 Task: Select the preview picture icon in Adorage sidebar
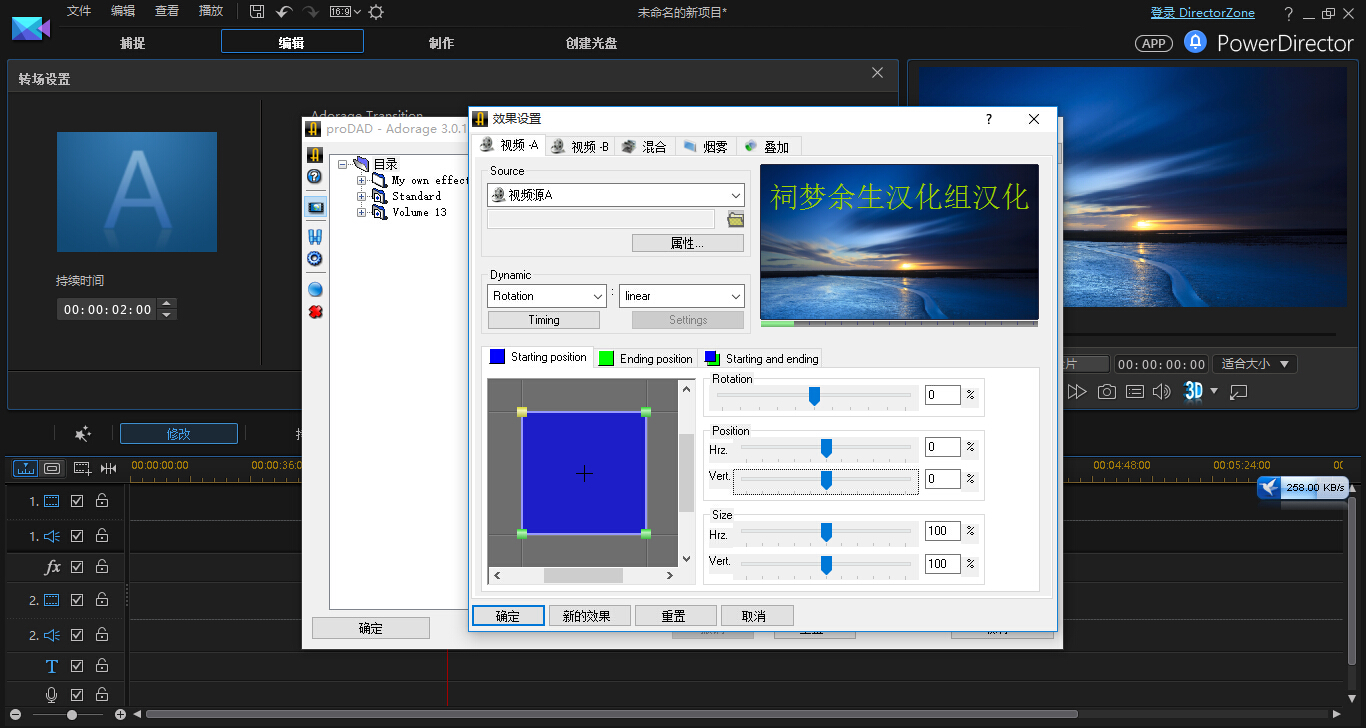314,207
